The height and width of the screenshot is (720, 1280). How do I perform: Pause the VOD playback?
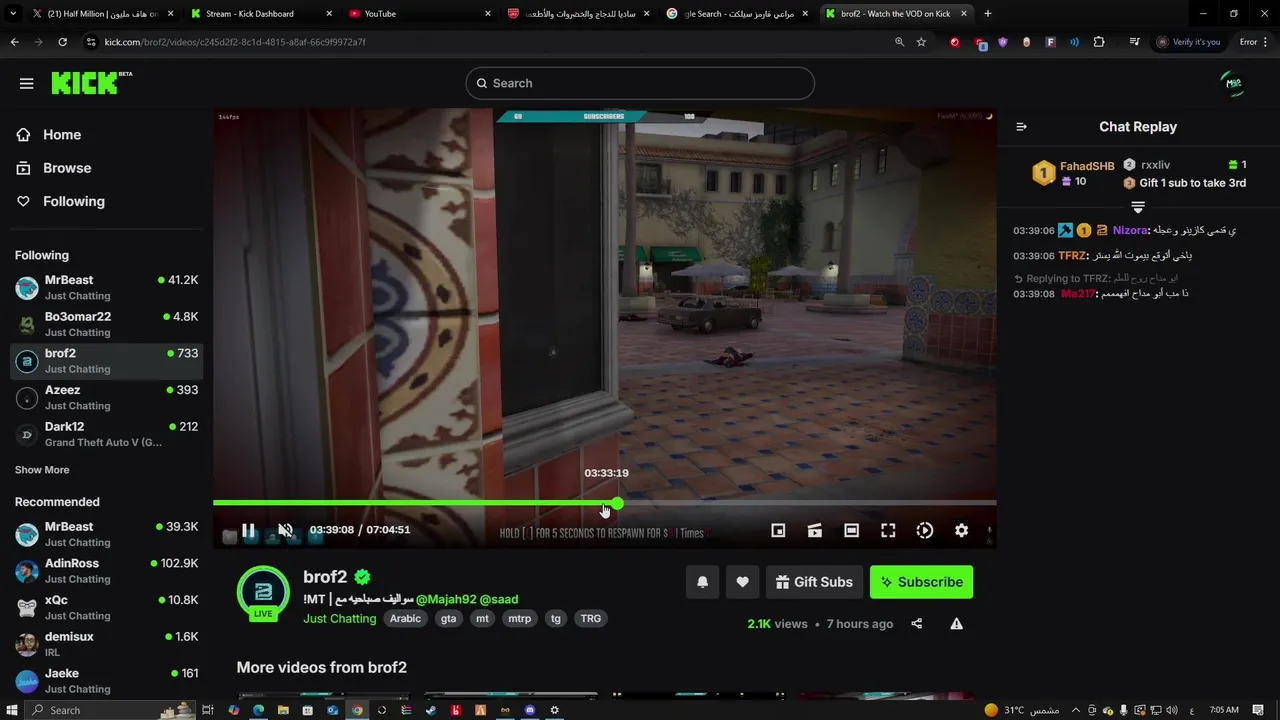[x=248, y=530]
